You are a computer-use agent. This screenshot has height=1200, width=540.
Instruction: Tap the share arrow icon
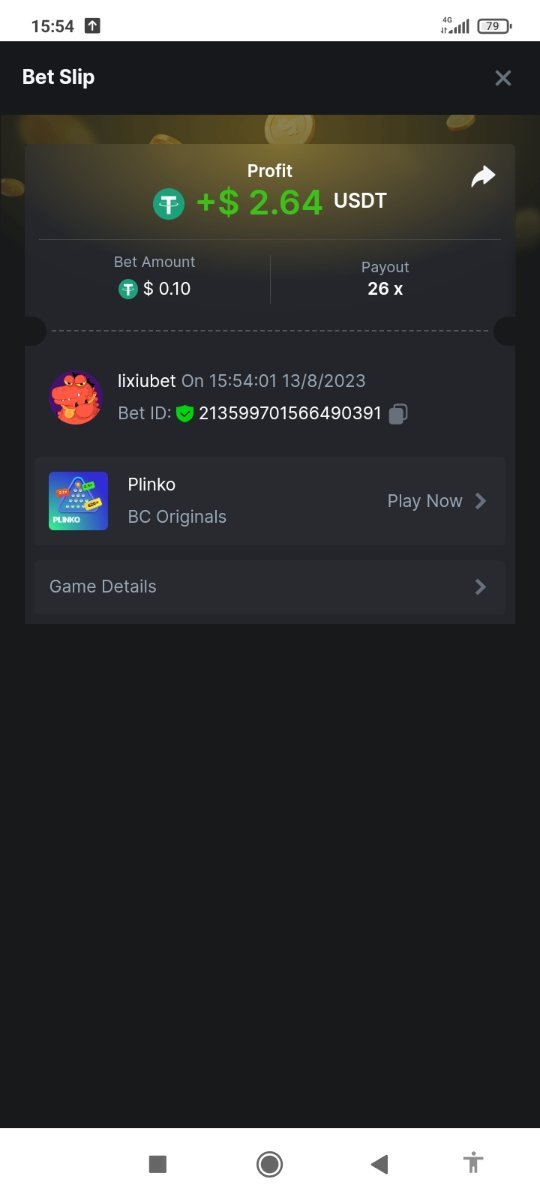coord(483,177)
